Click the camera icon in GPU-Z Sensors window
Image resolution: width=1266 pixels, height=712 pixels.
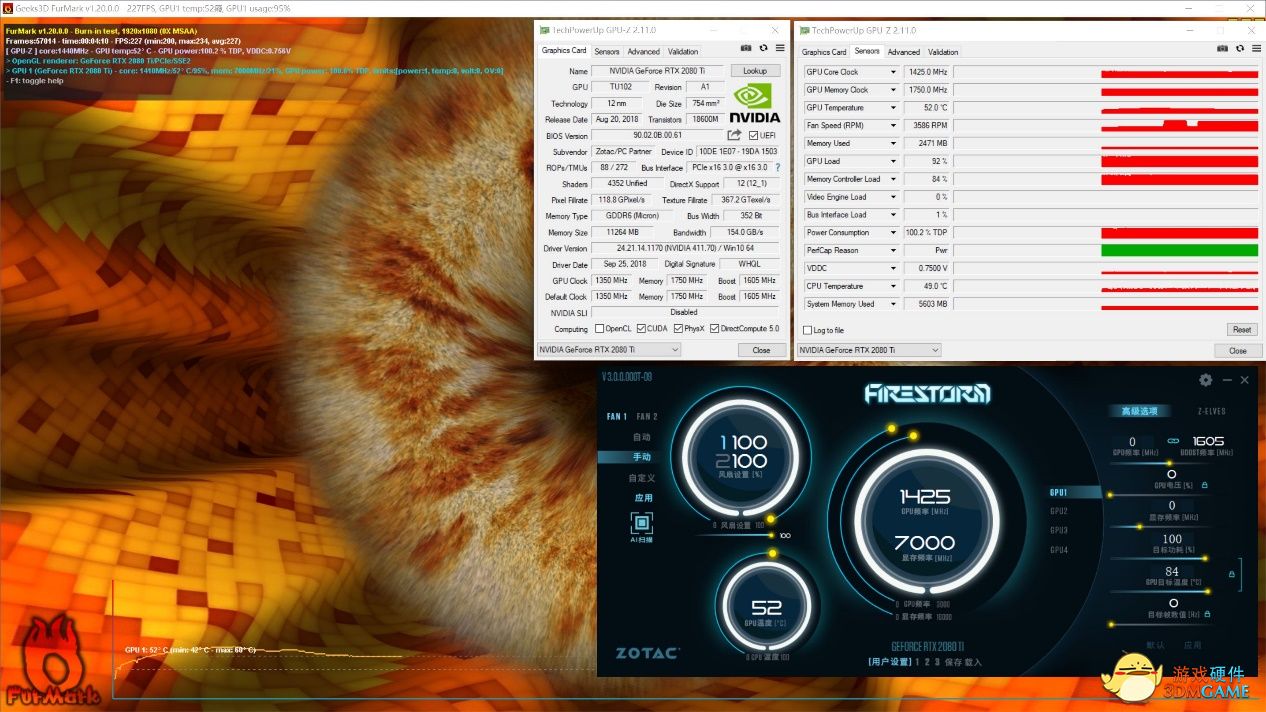tap(1220, 48)
